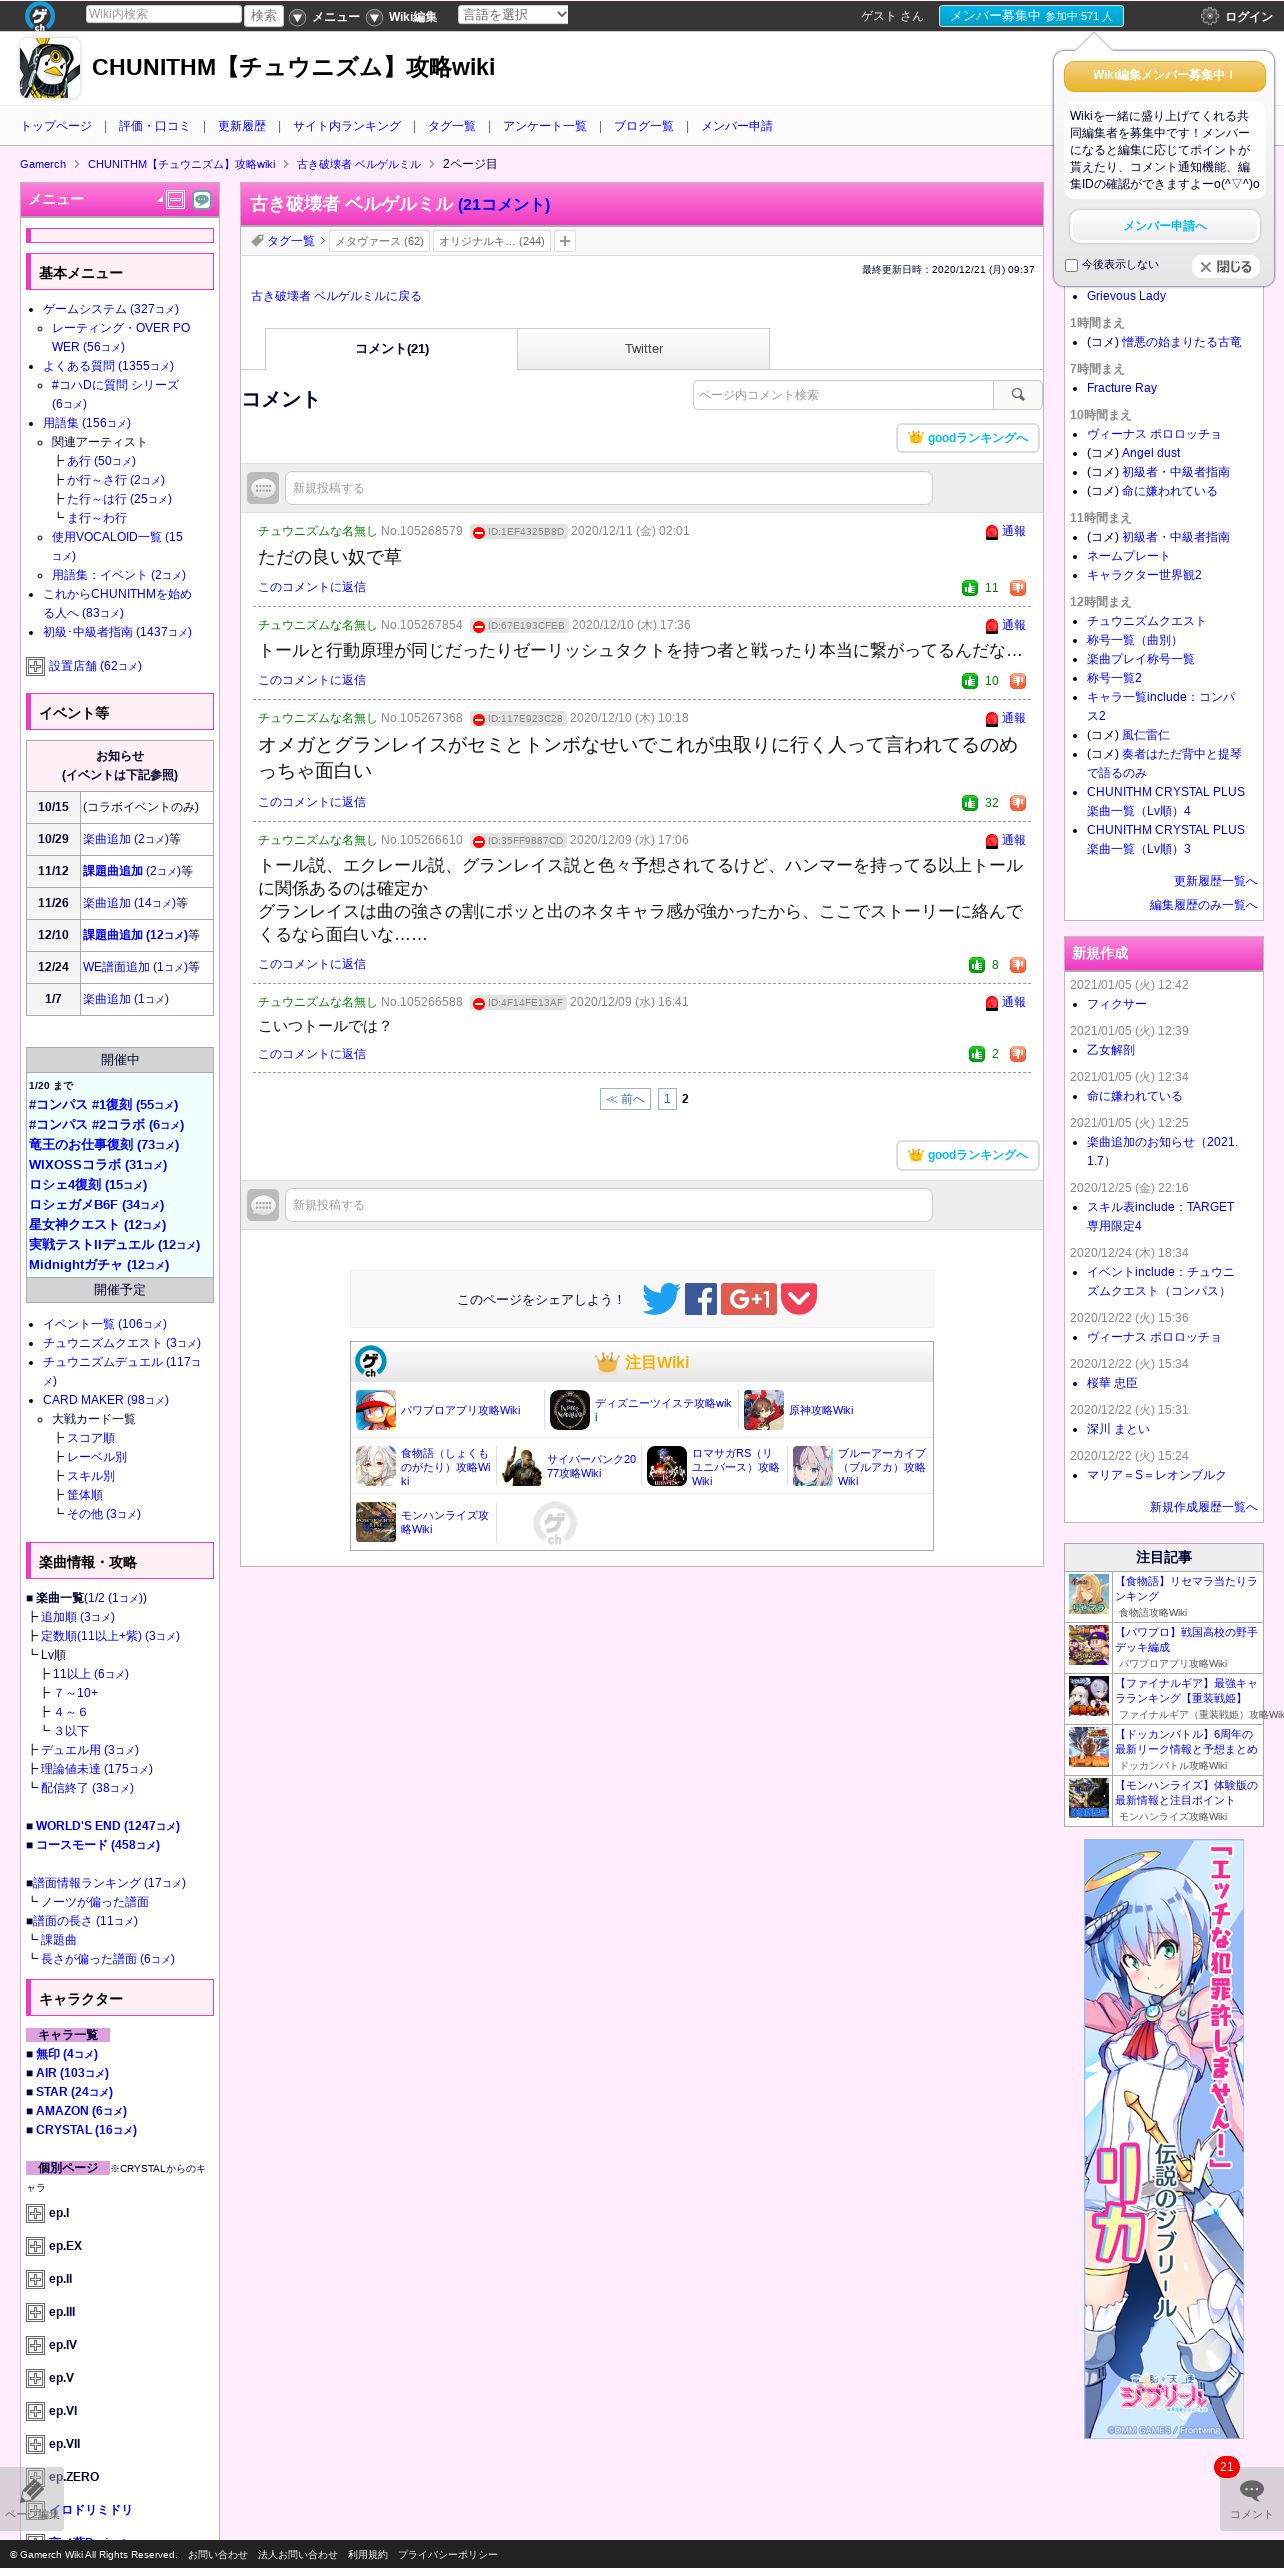Open the 【食物語】リセマラ当たりランキング article
The image size is (1284, 2568).
1186,1589
